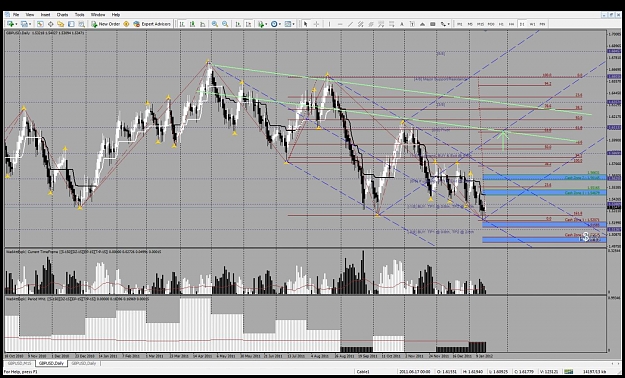Open the File menu
Image resolution: width=625 pixels, height=378 pixels.
coord(16,15)
